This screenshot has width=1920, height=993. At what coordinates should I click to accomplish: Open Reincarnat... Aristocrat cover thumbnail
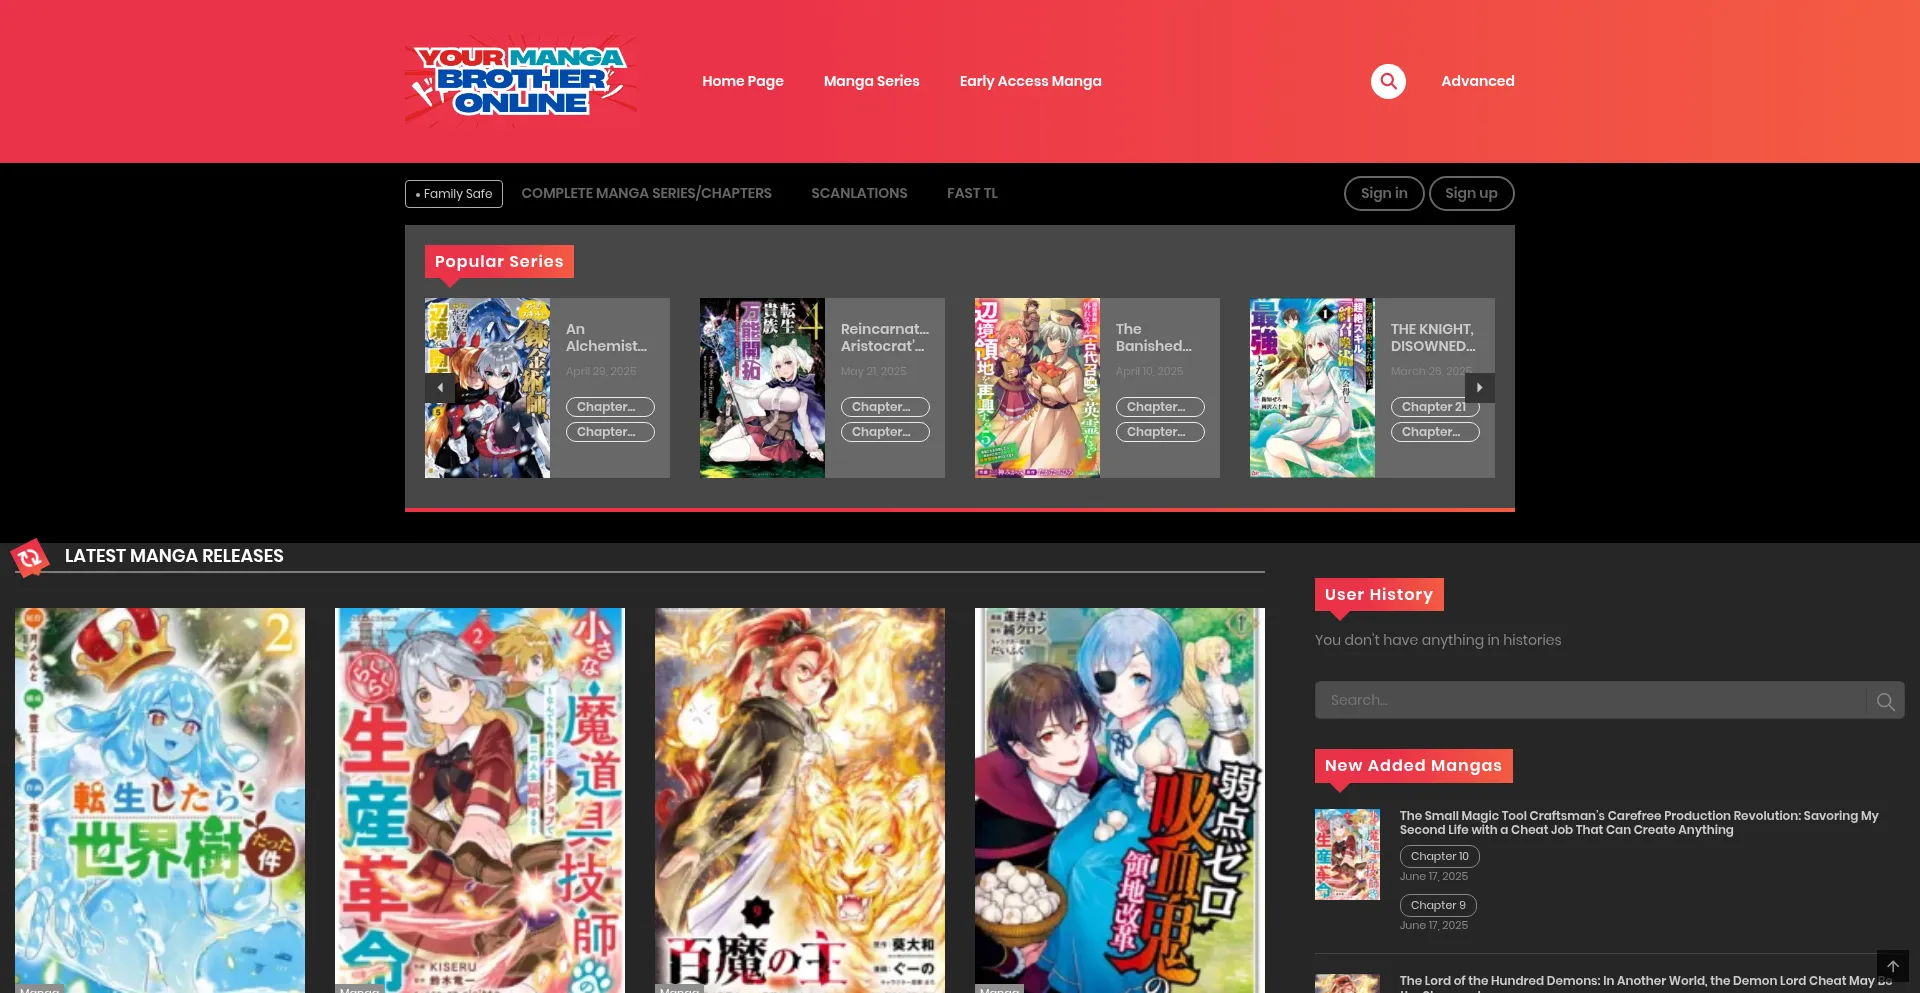tap(762, 388)
